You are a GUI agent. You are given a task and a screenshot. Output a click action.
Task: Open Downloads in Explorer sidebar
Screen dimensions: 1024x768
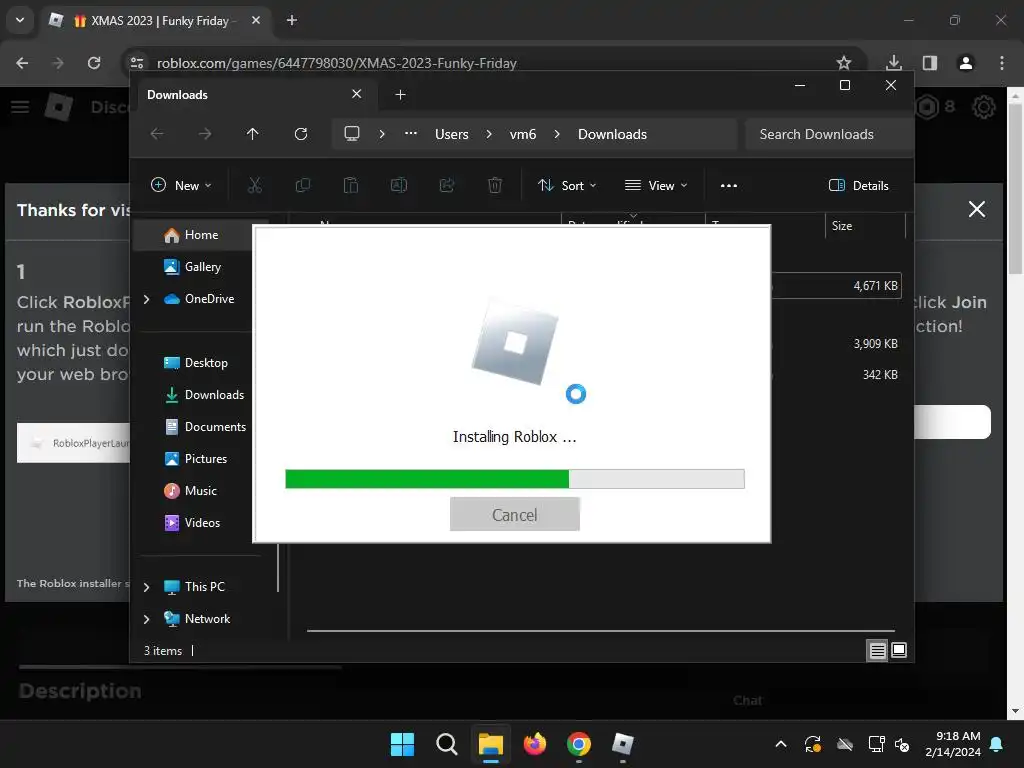[214, 394]
